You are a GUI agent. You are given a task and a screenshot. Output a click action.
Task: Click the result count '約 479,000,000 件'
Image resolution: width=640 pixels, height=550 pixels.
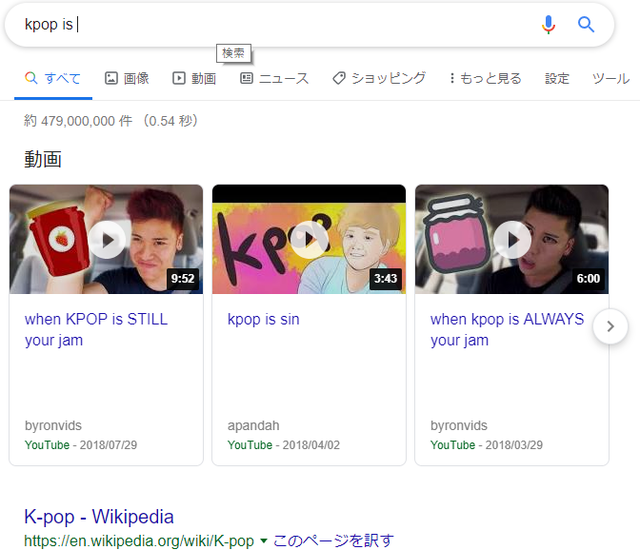click(x=78, y=121)
